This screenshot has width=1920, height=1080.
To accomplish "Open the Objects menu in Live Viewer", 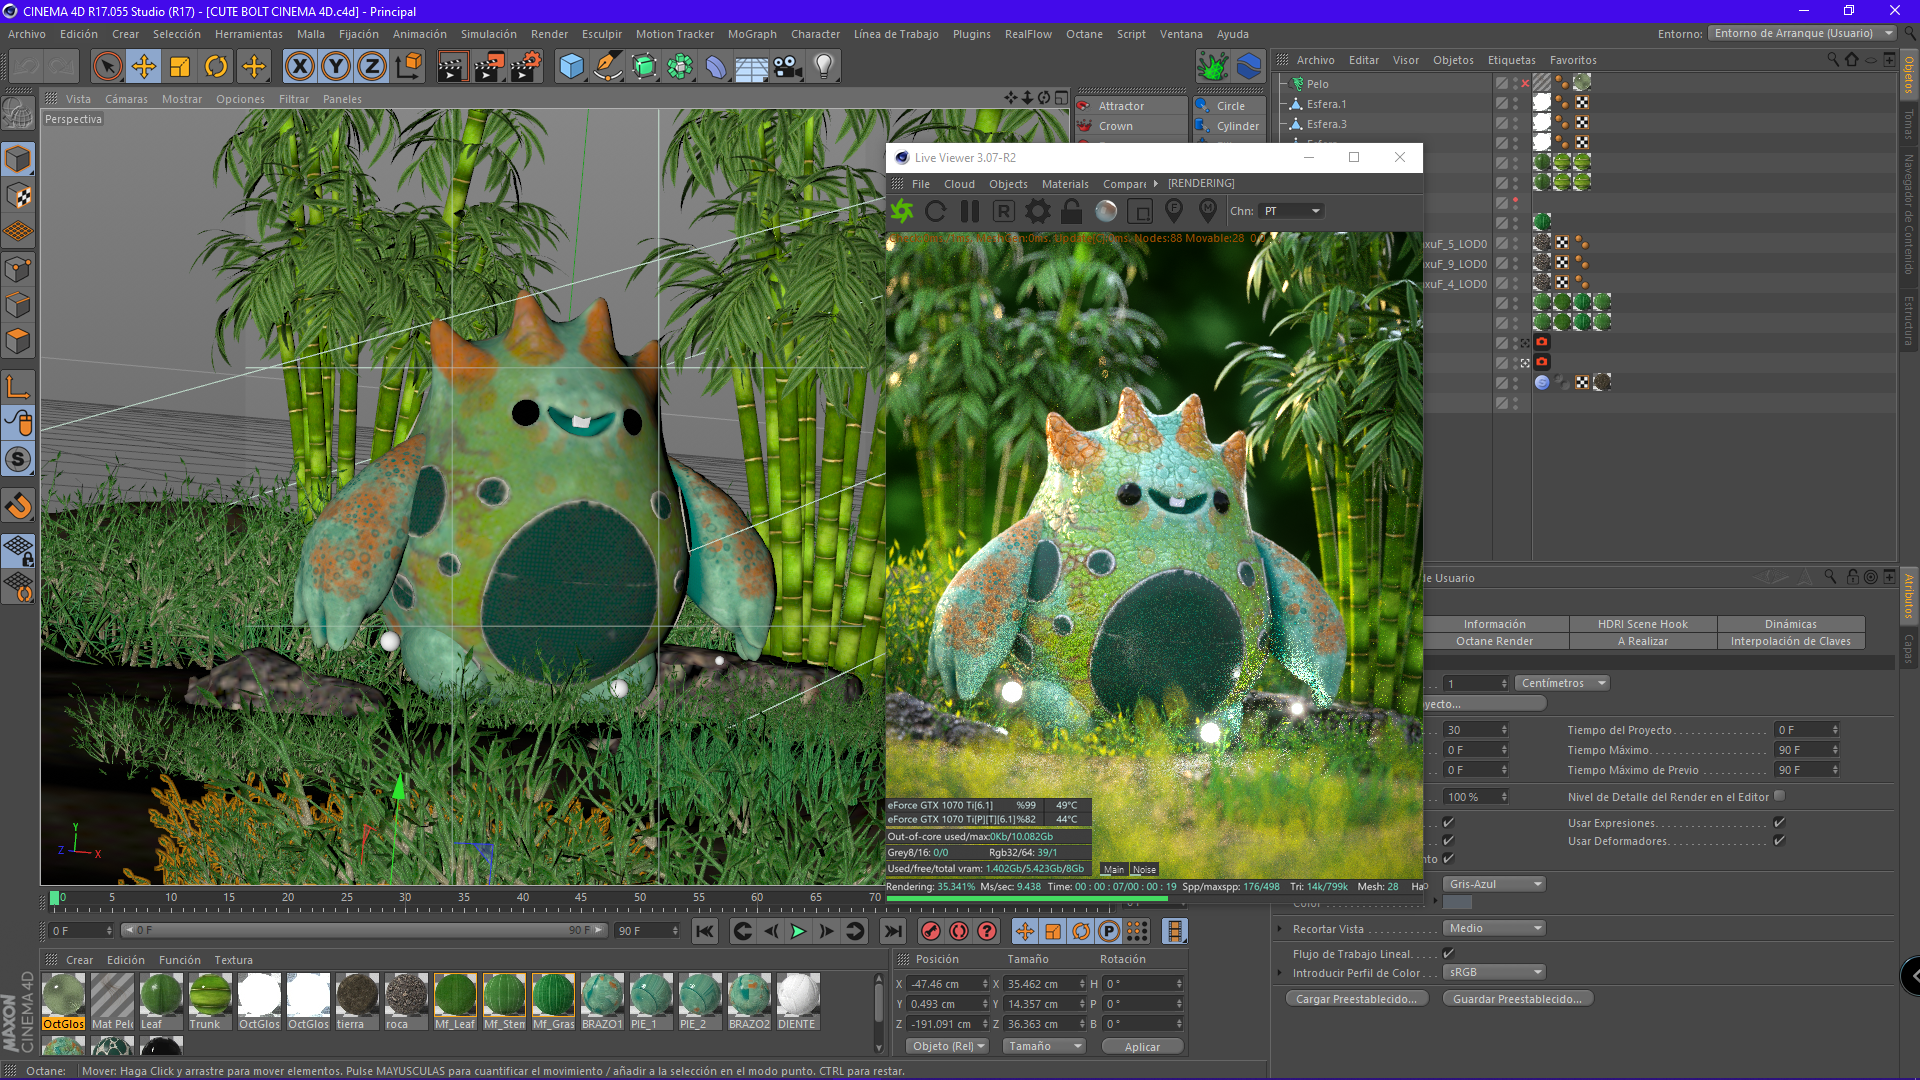I will tap(1008, 184).
